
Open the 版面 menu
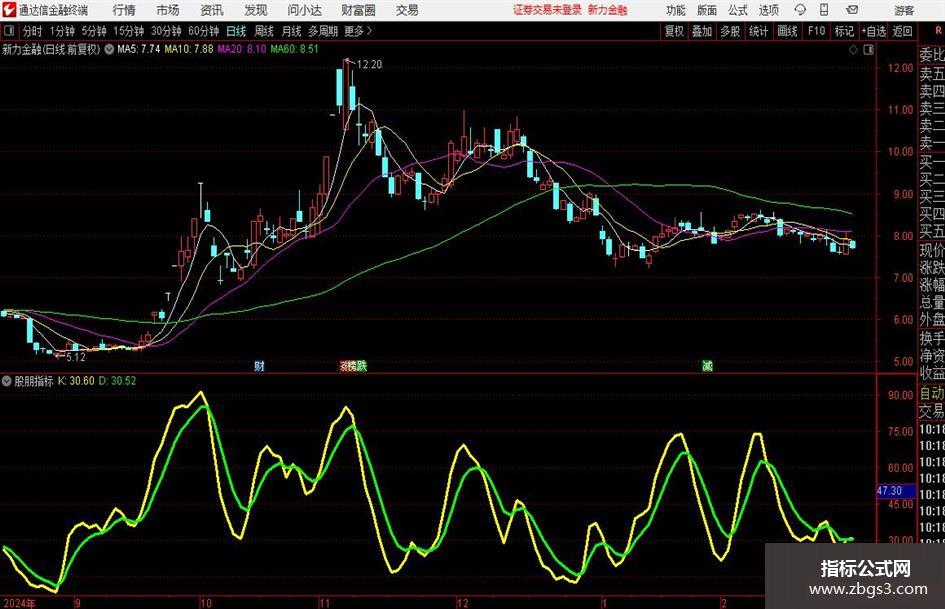coord(706,10)
